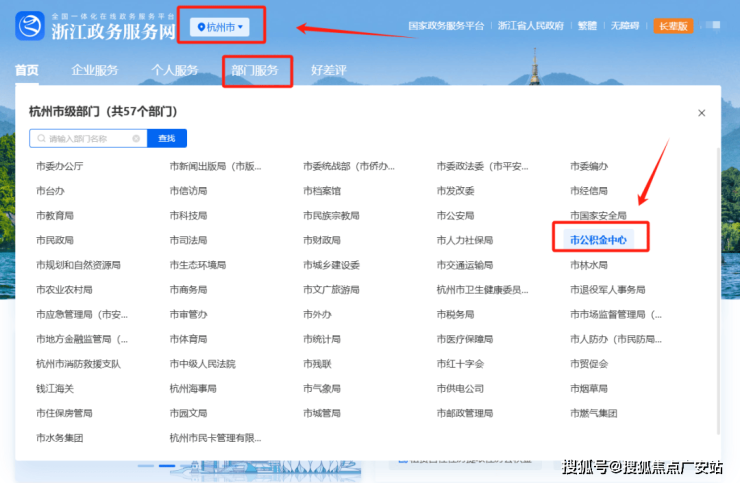Go to the 首页 tab
The image size is (740, 483).
[27, 70]
